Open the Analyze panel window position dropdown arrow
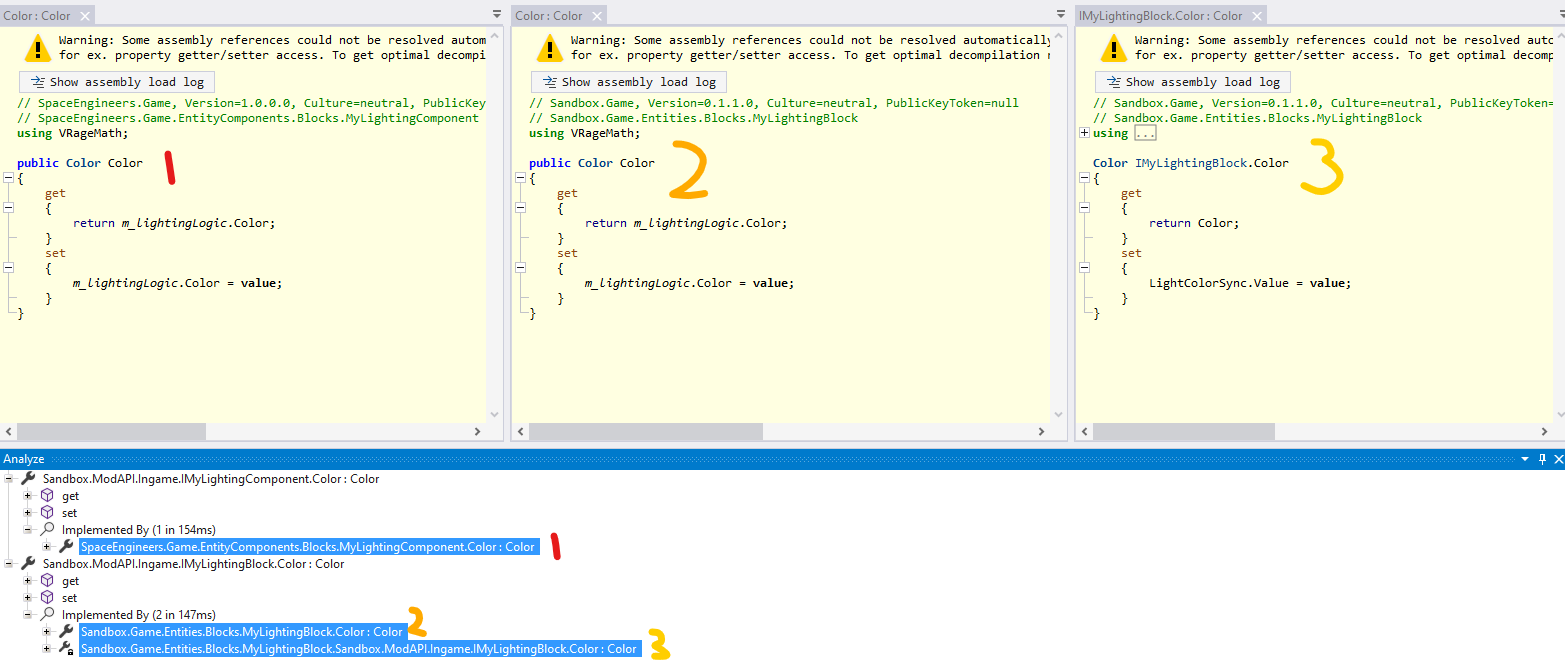1565x667 pixels. click(1525, 459)
